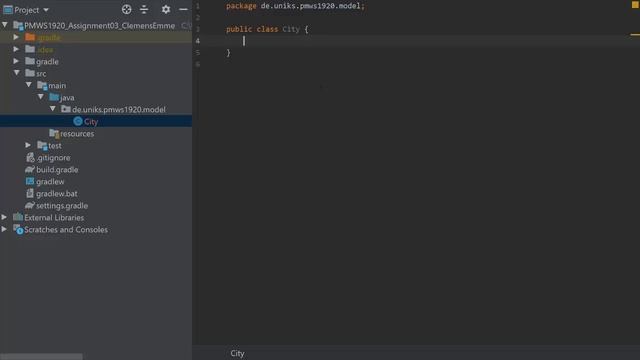This screenshot has width=640, height=360.
Task: Click the blue java source folder icon
Action: pyautogui.click(x=54, y=97)
